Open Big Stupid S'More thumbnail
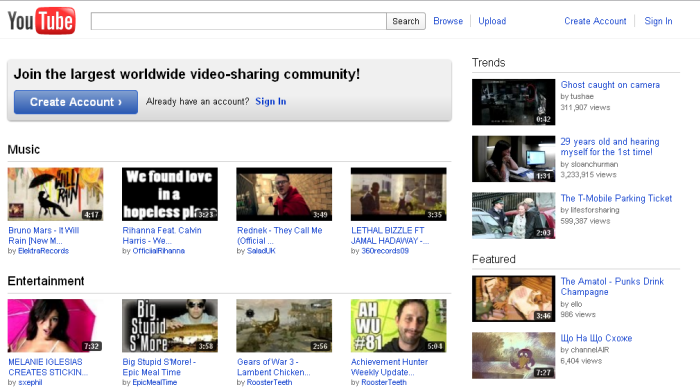Image resolution: width=700 pixels, height=389 pixels. [170, 326]
